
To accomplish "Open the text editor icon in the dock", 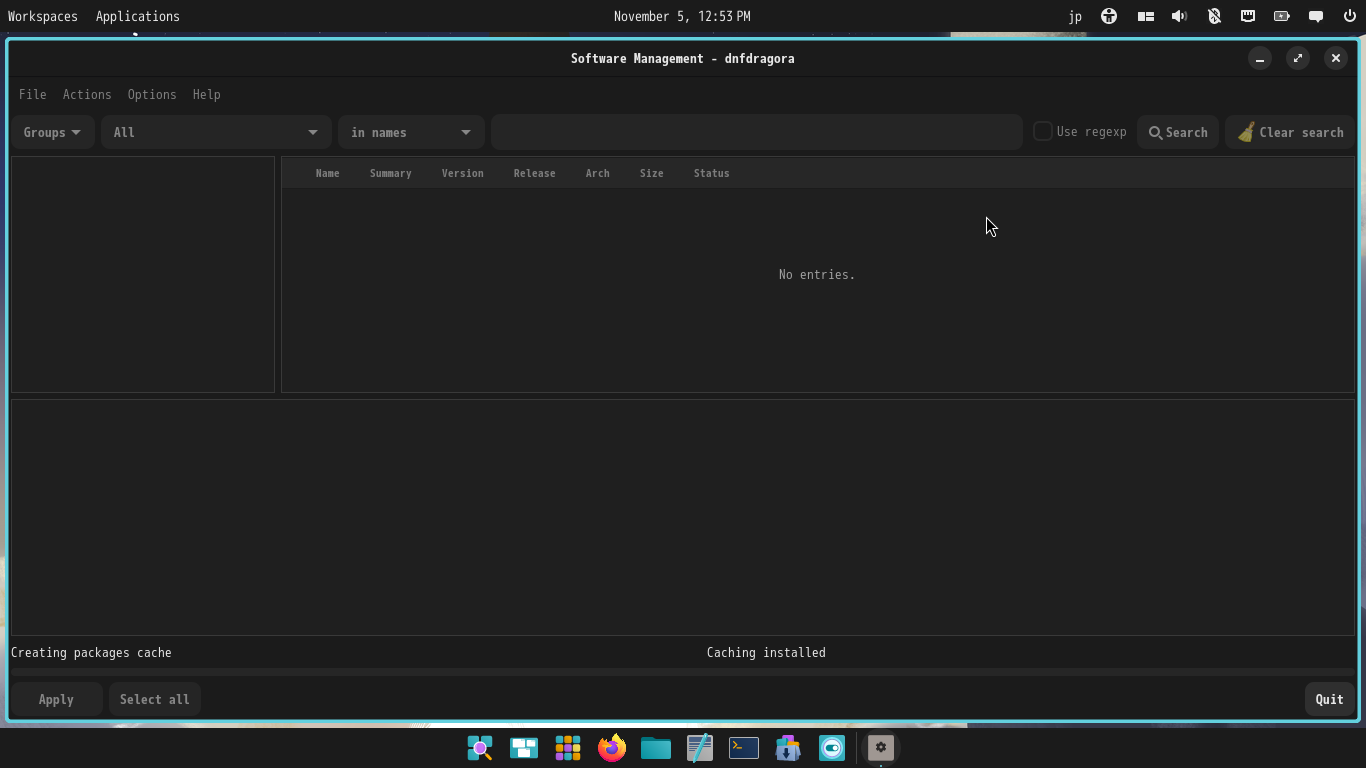I will coord(700,748).
